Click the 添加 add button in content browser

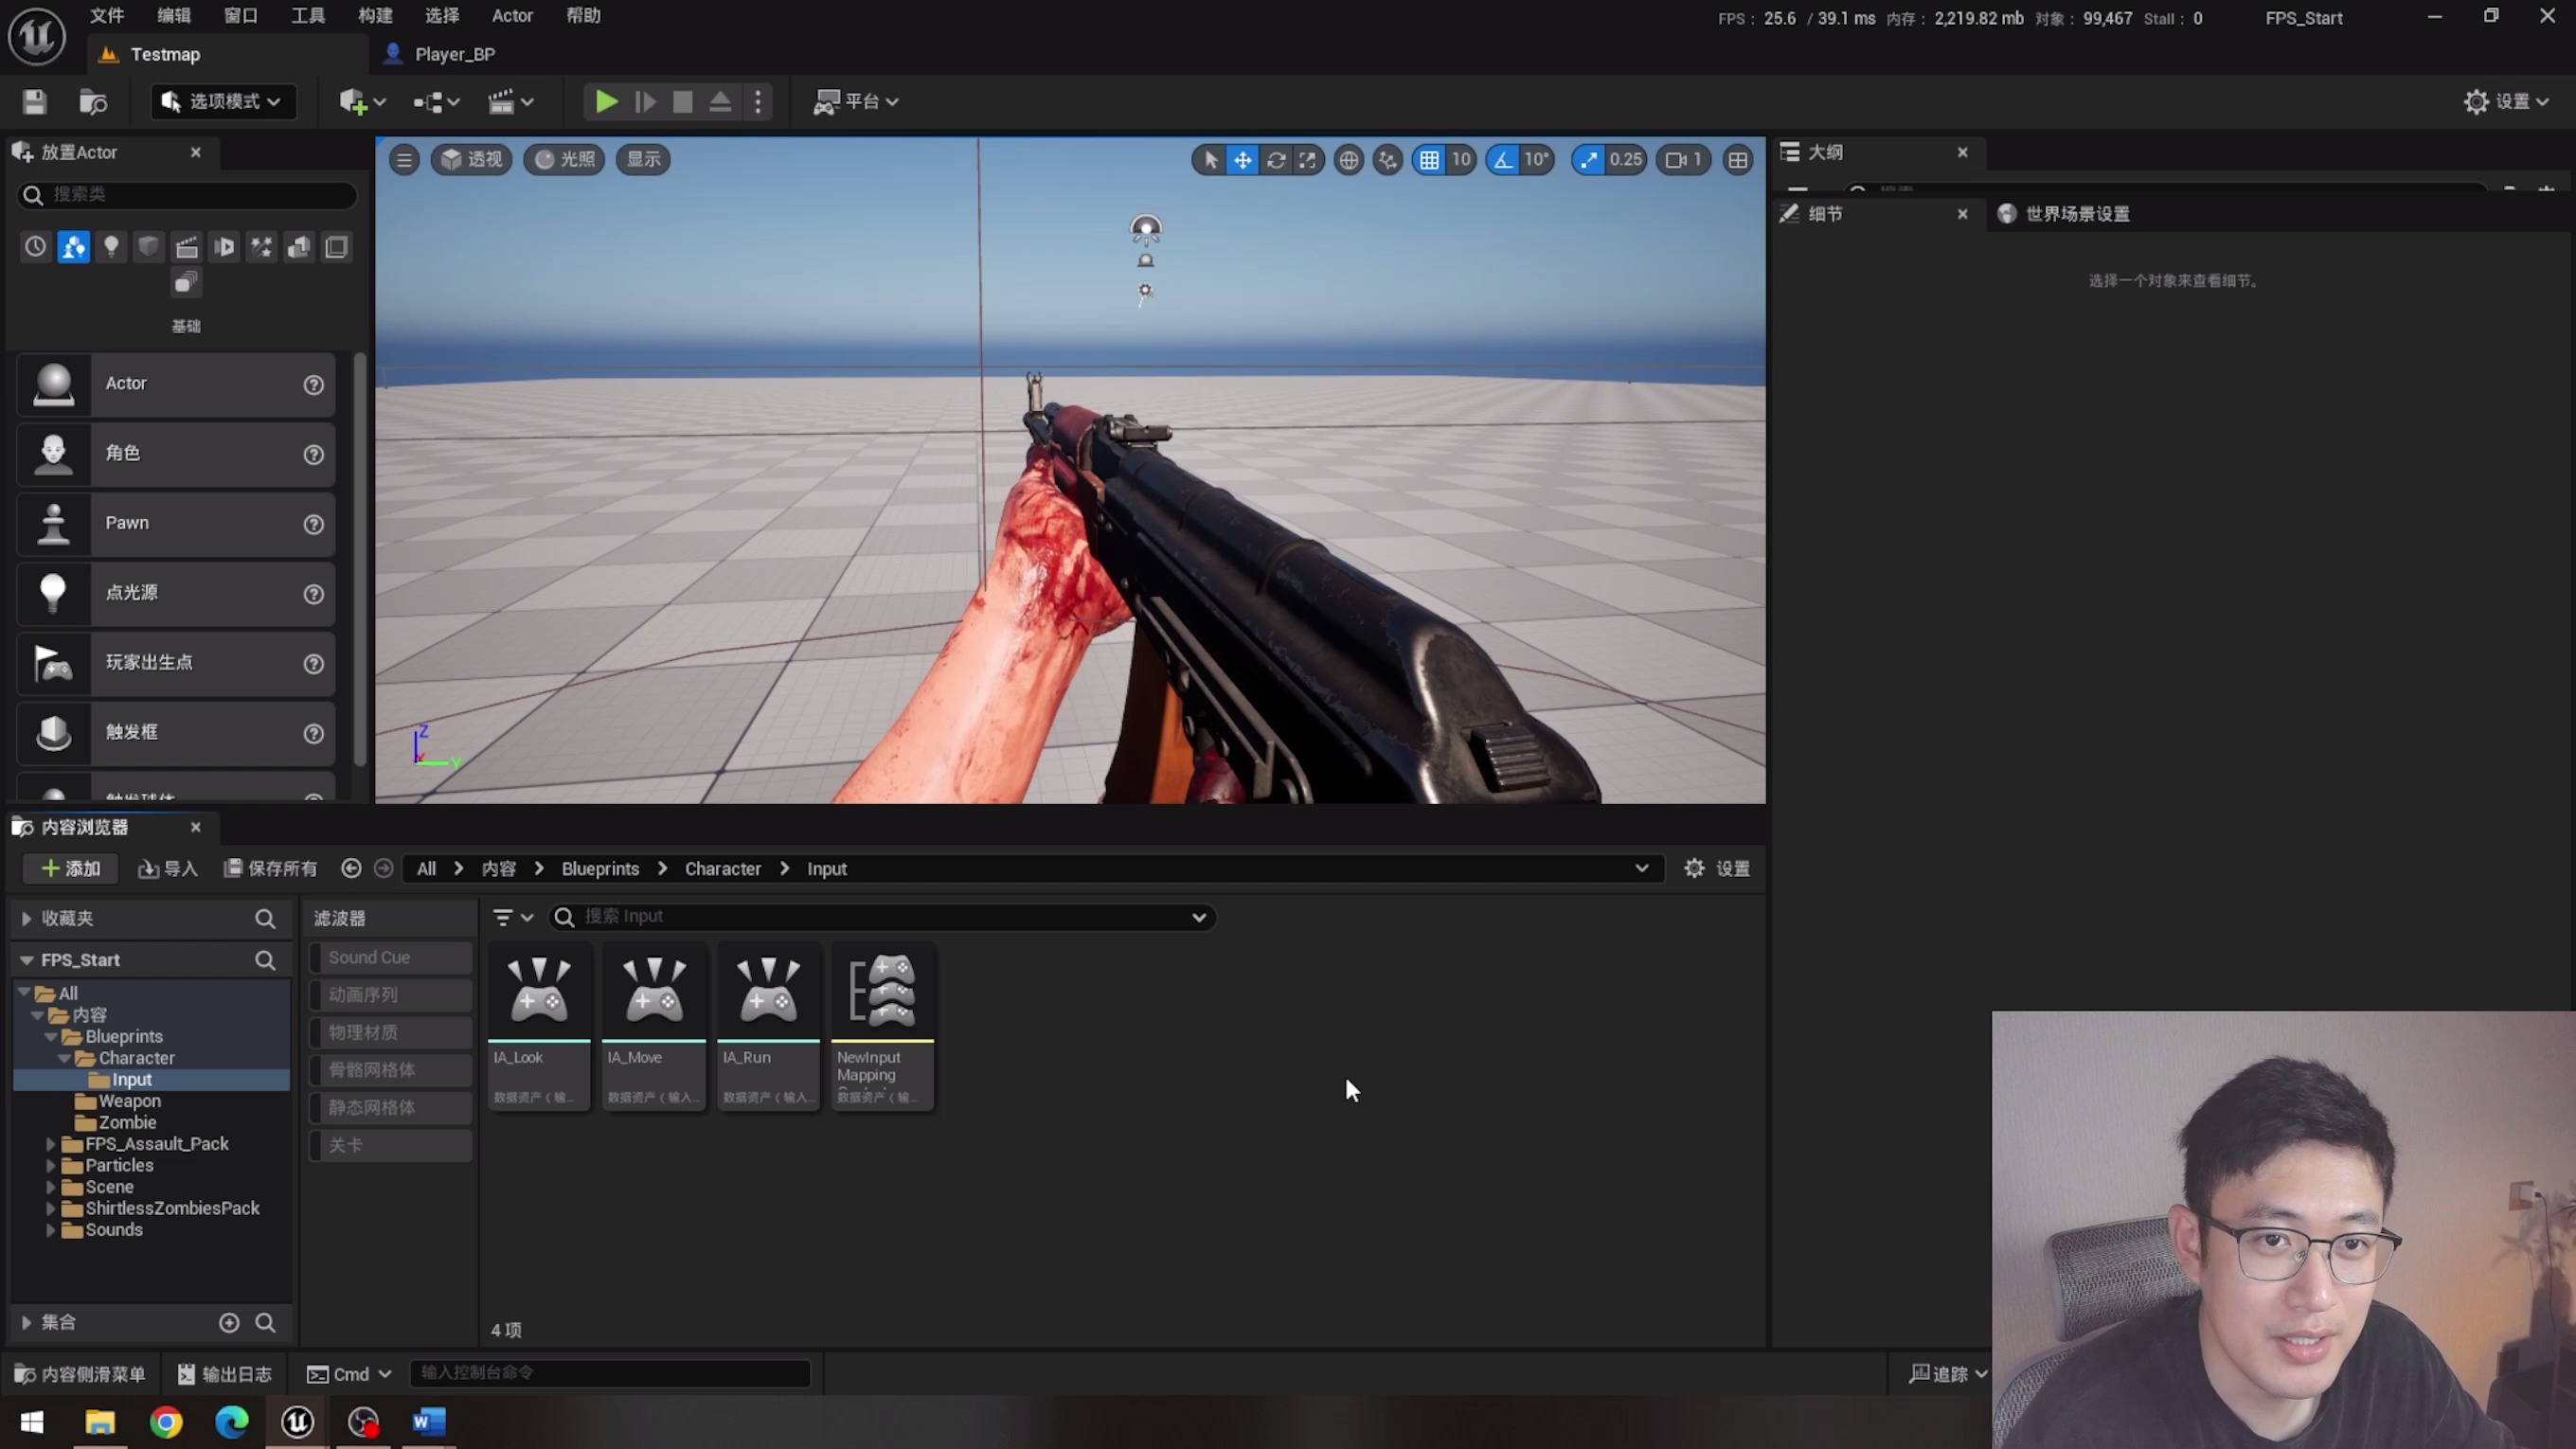click(70, 868)
